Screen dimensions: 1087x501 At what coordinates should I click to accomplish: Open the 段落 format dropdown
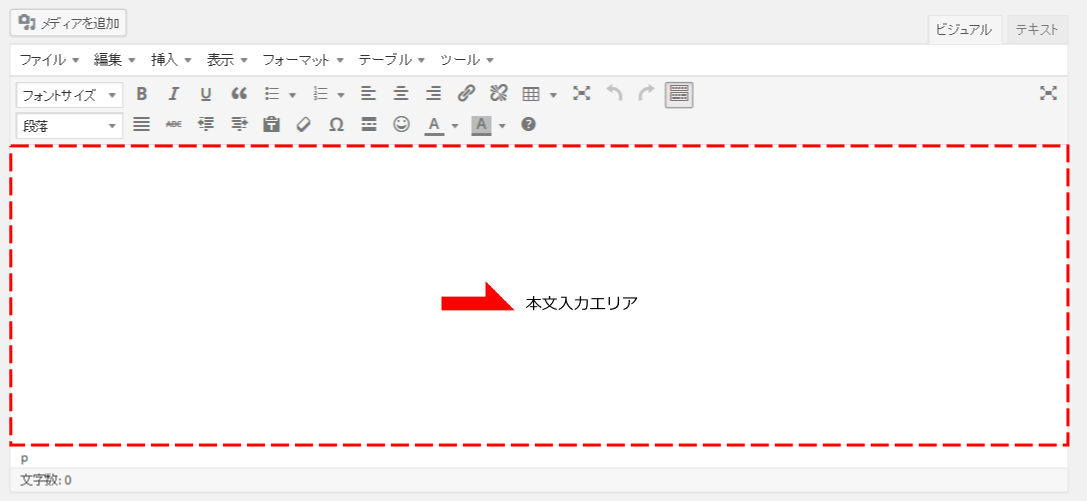point(69,126)
